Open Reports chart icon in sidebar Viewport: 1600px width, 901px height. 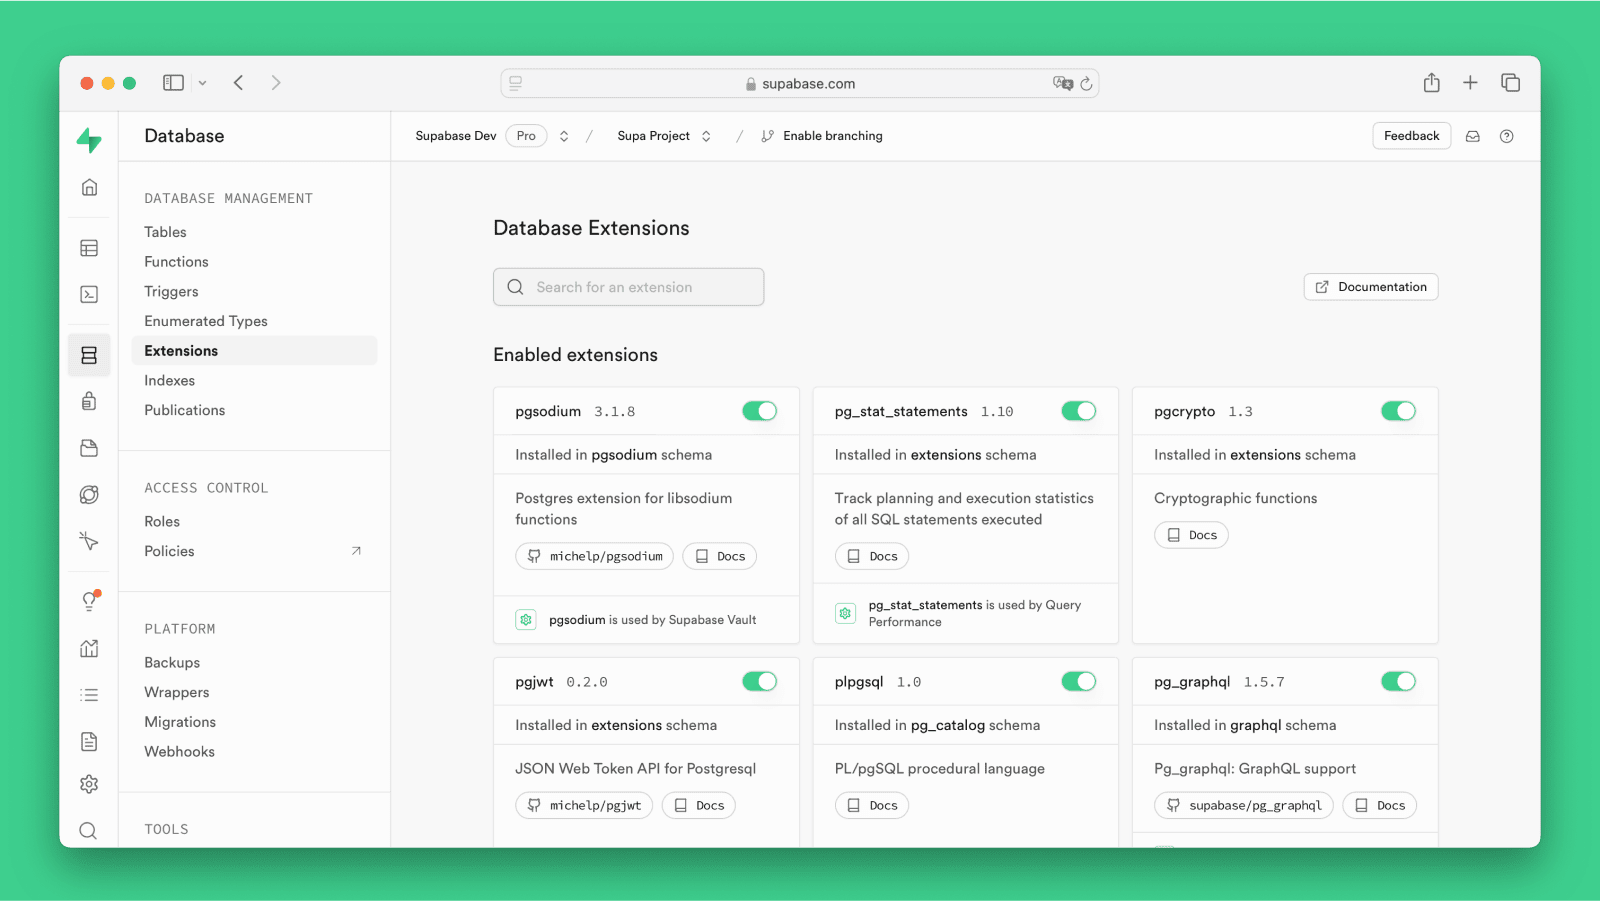(x=89, y=648)
